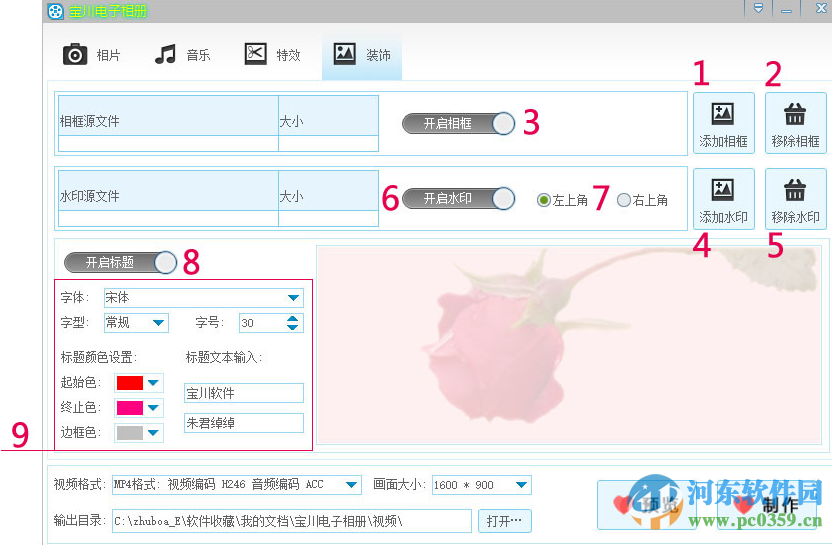The width and height of the screenshot is (832, 545).
Task: Switch to the 音乐 music tab
Action: 182,54
